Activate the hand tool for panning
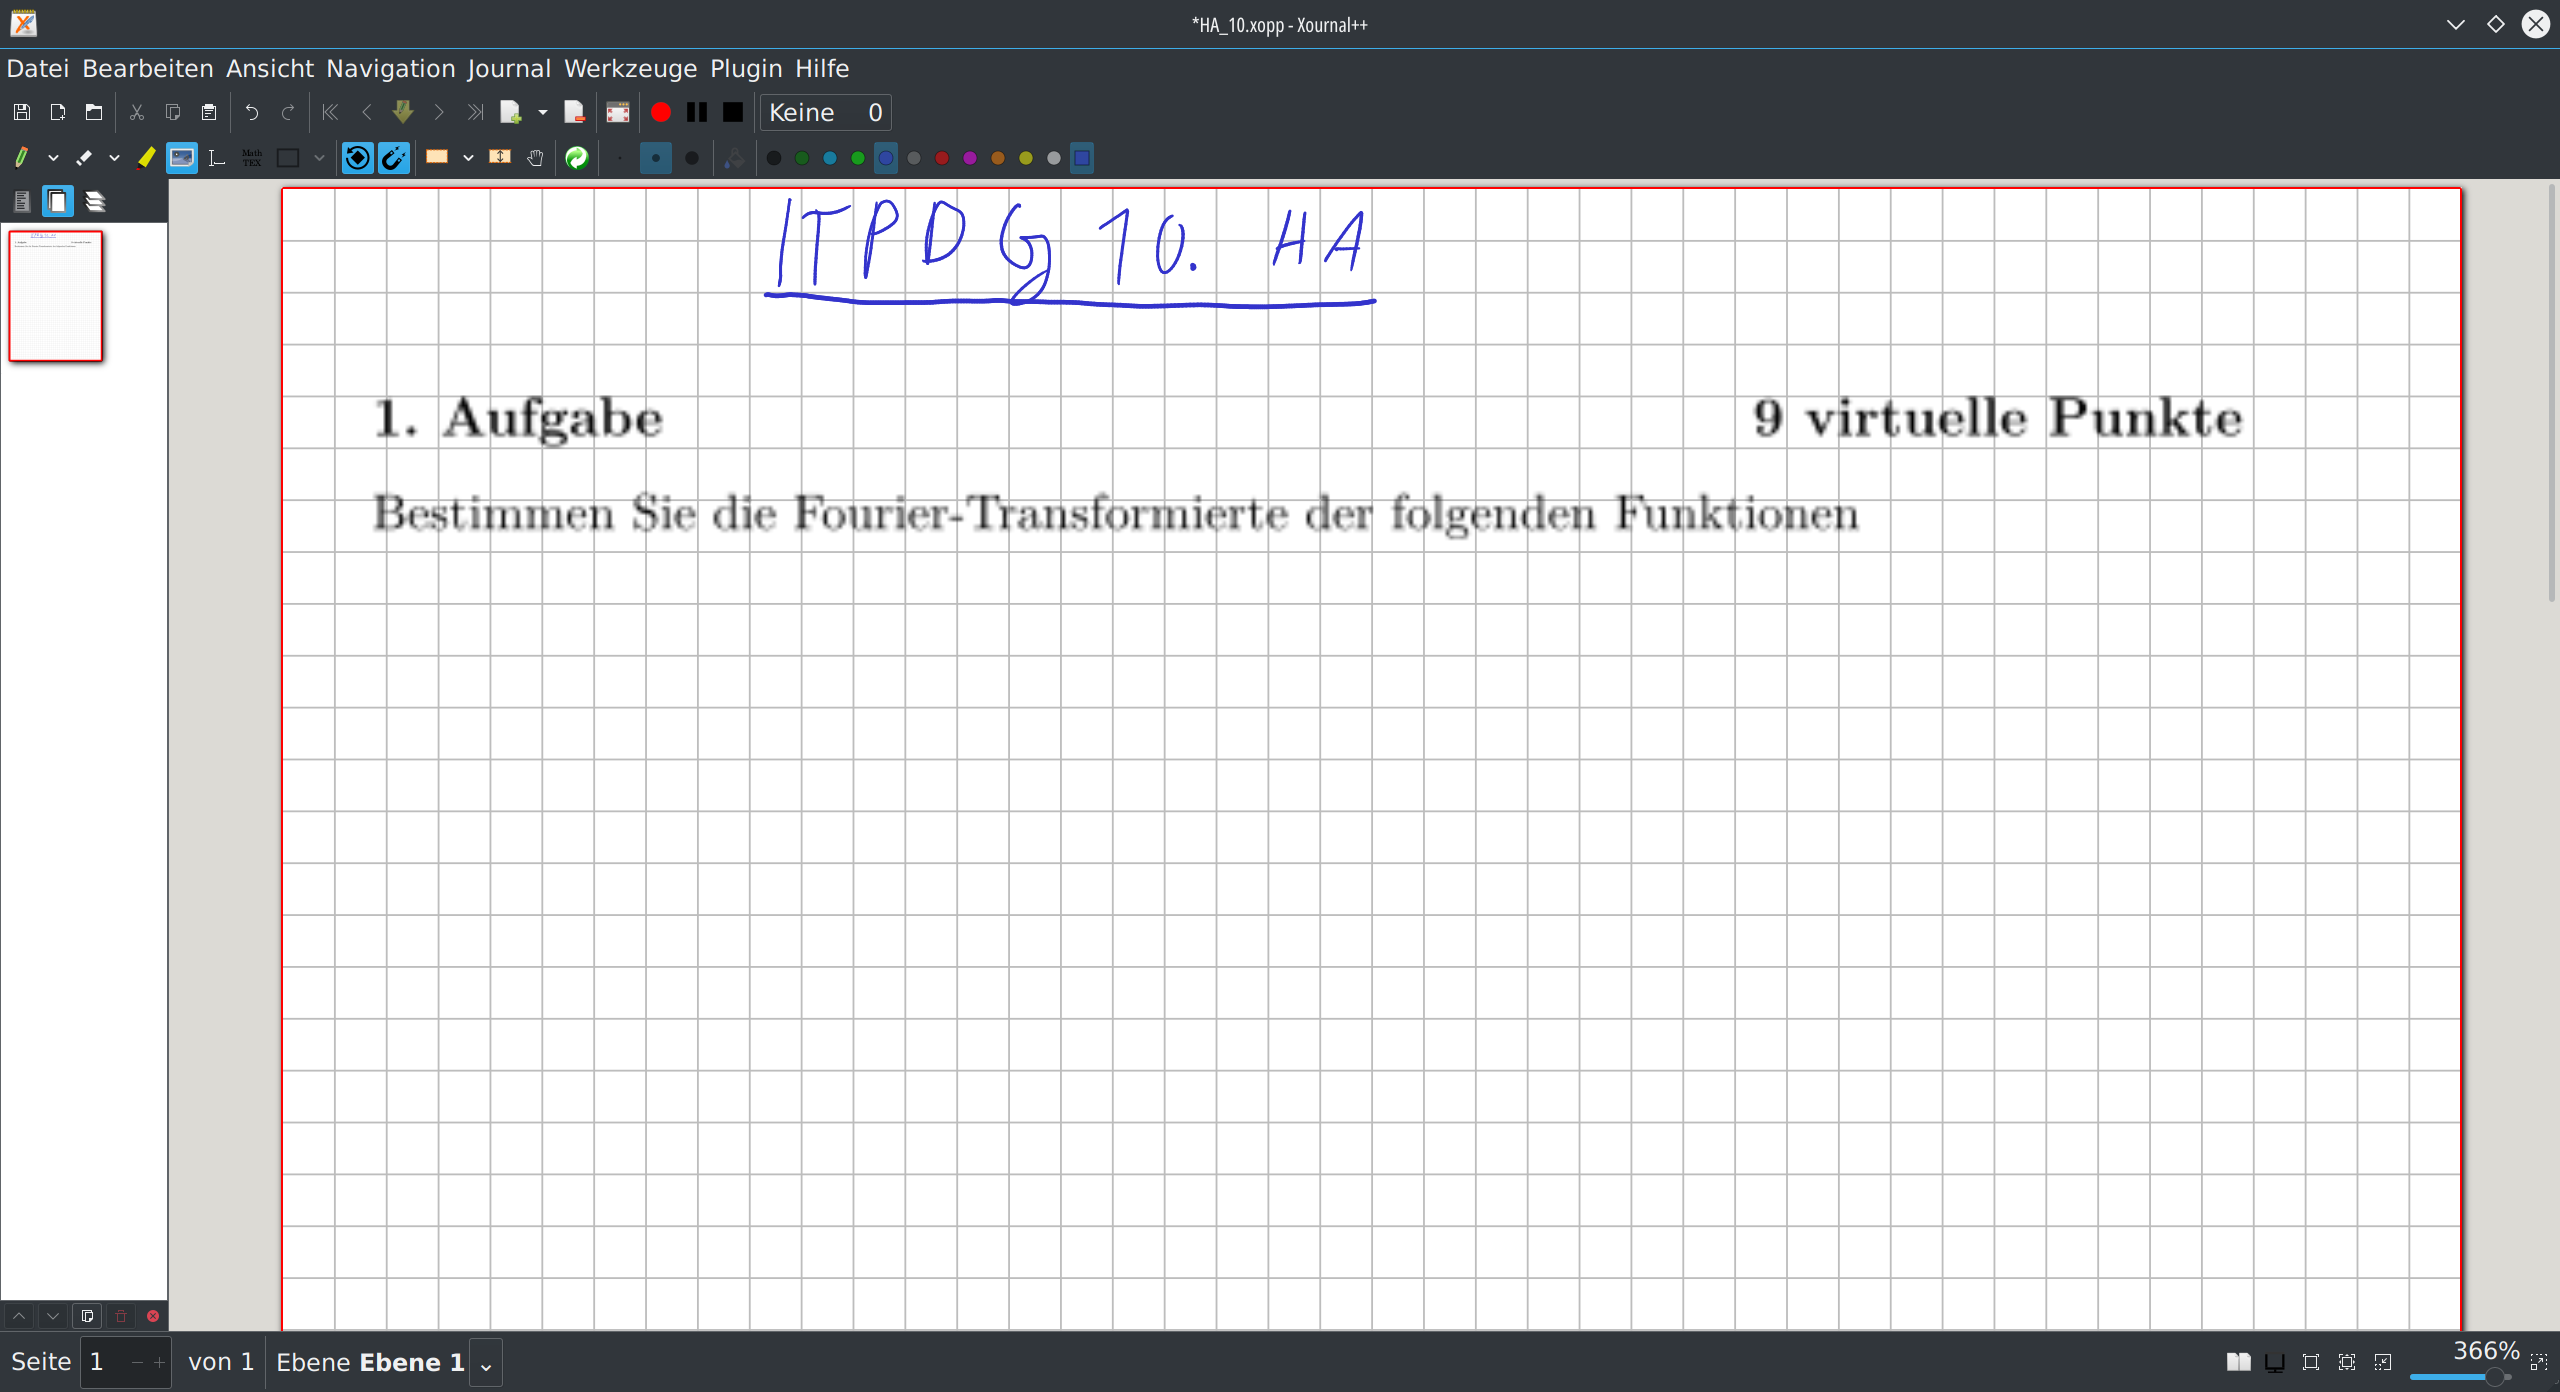This screenshot has width=2560, height=1392. pyautogui.click(x=535, y=157)
